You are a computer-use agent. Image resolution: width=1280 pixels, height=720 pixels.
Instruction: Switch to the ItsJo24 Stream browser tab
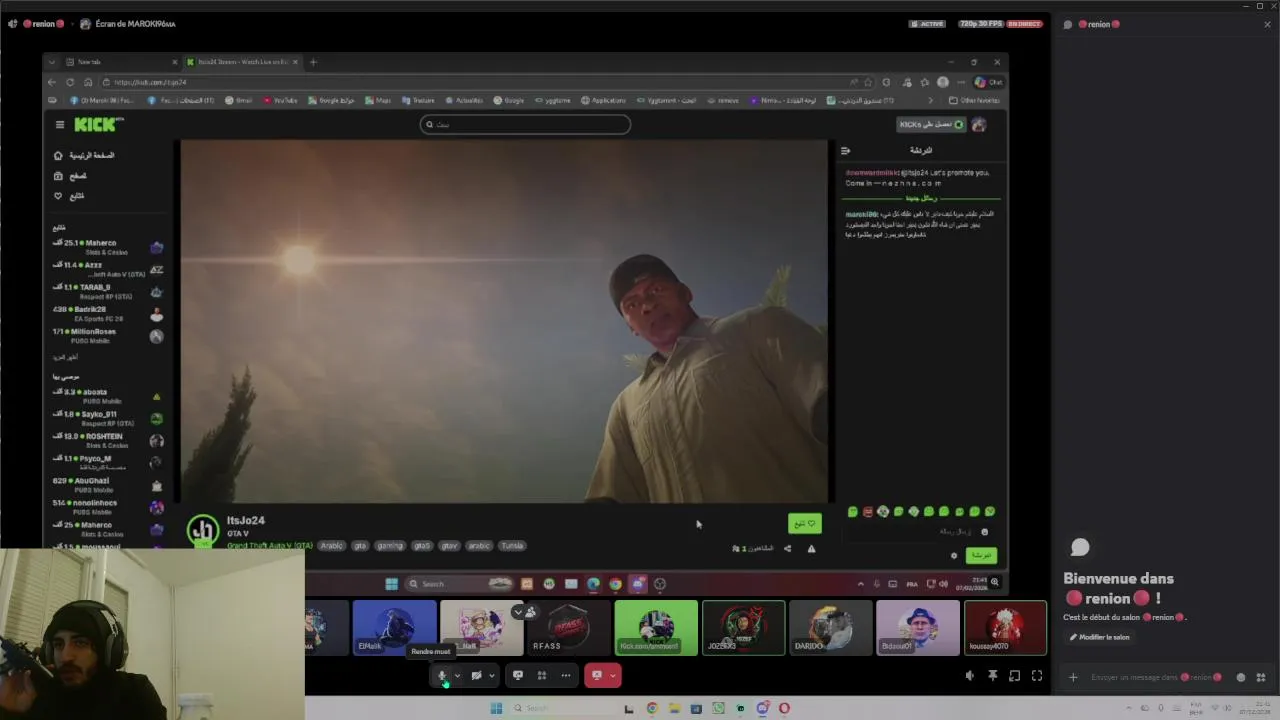pyautogui.click(x=242, y=62)
